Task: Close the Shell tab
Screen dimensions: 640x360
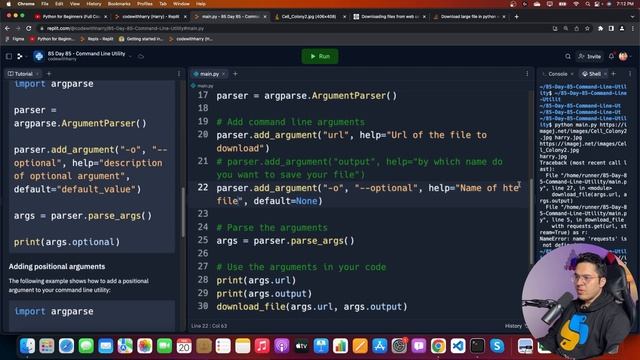Action: [605, 74]
